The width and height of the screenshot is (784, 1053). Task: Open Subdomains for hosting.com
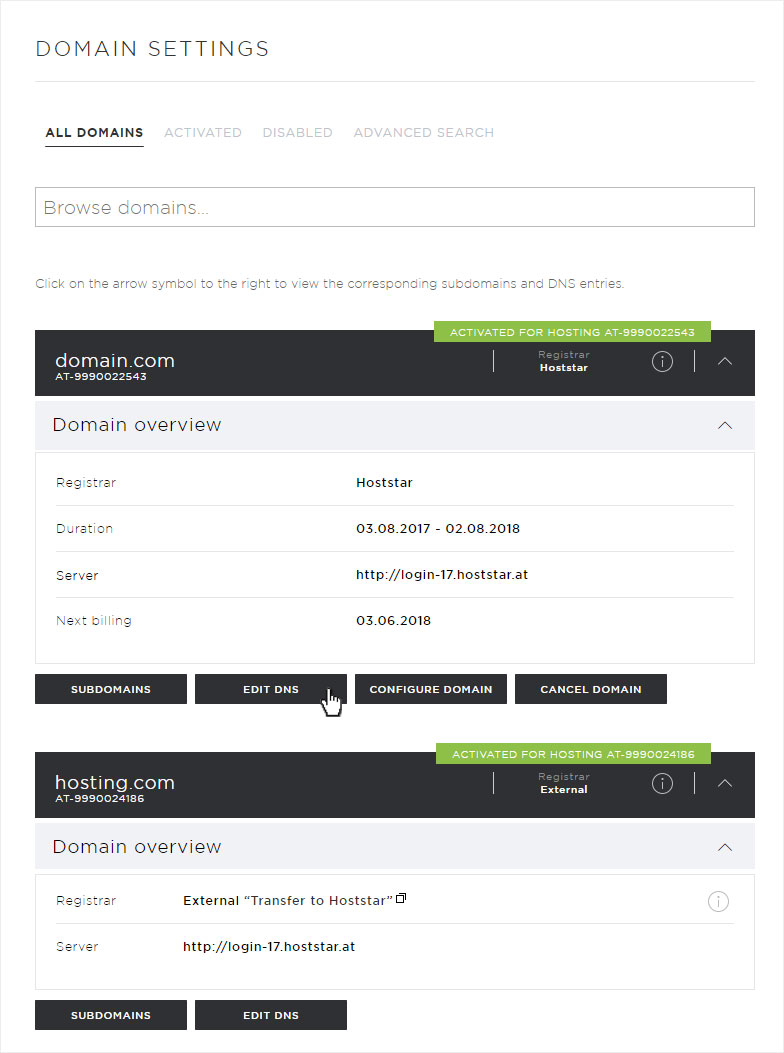coord(111,1015)
